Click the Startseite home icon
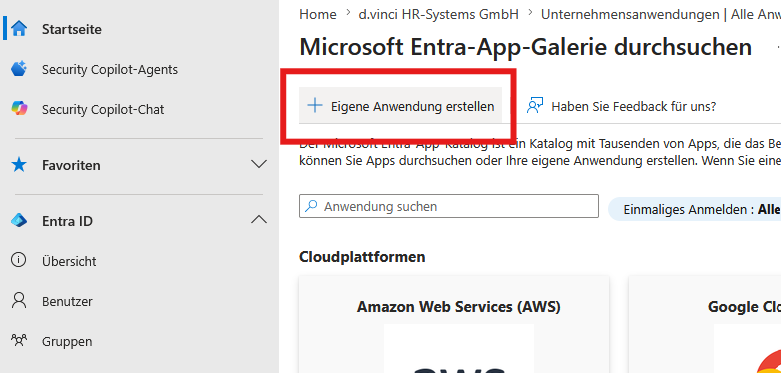The height and width of the screenshot is (373, 781). [x=19, y=28]
